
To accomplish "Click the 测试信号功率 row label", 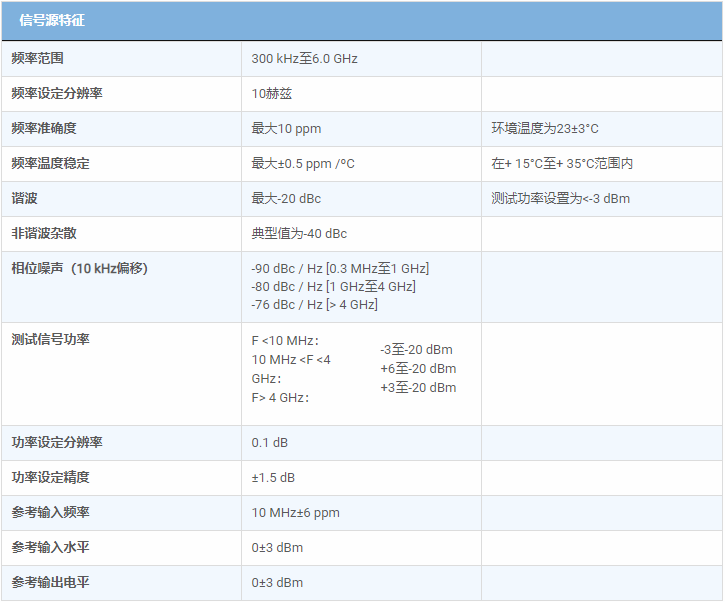I will click(x=50, y=340).
